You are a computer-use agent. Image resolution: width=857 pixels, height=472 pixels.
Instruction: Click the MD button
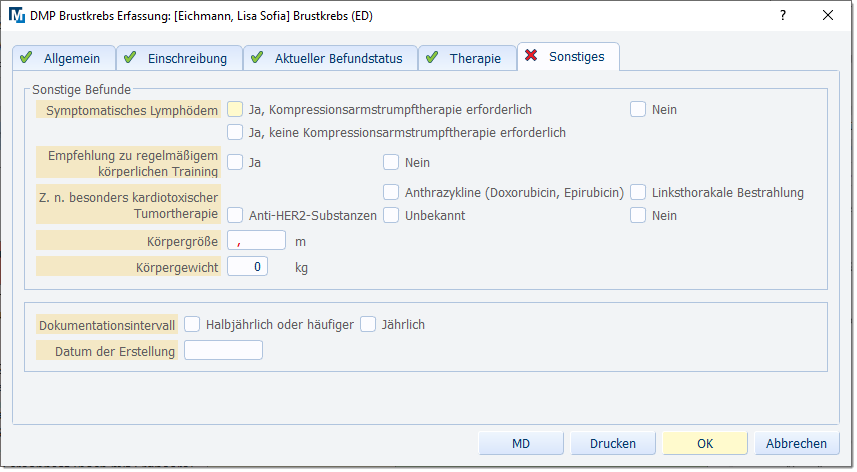(521, 443)
